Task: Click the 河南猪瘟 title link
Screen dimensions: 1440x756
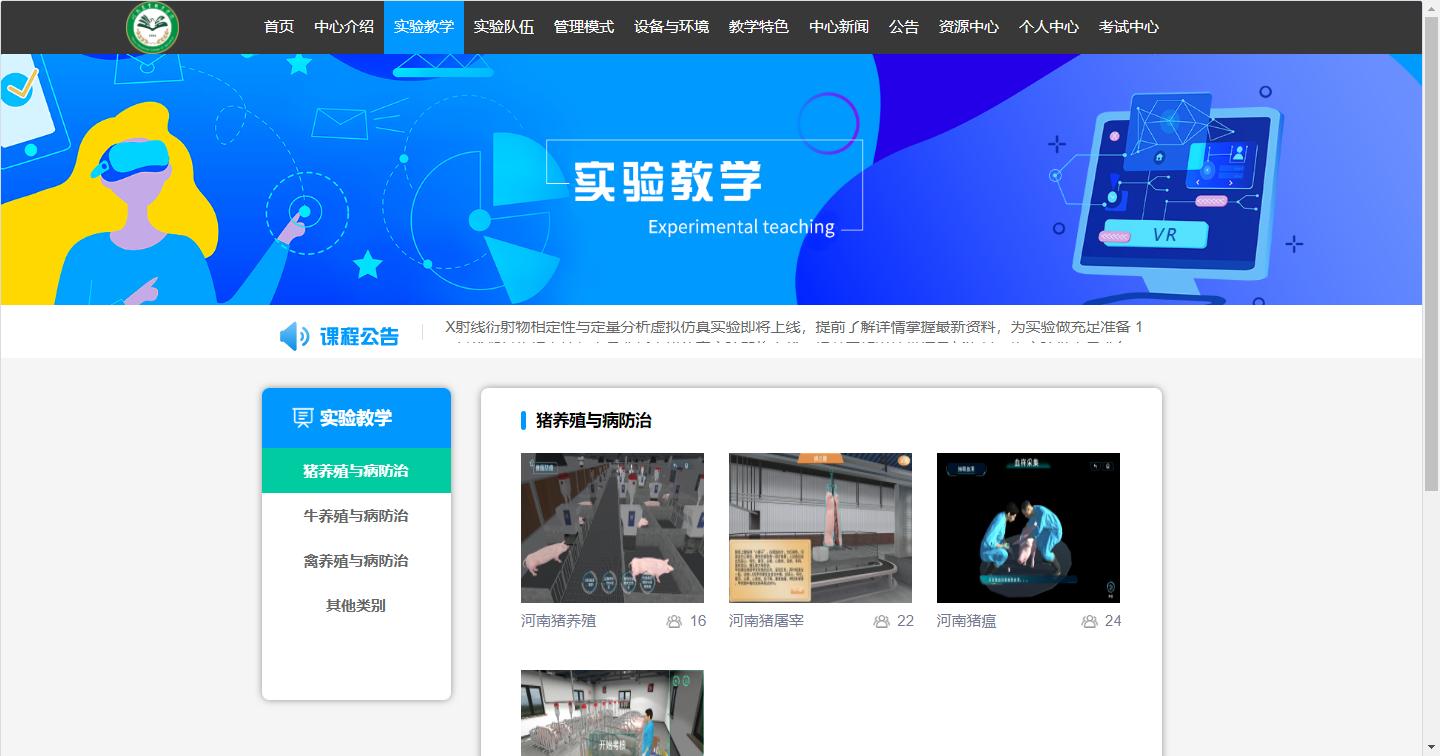Action: (966, 621)
